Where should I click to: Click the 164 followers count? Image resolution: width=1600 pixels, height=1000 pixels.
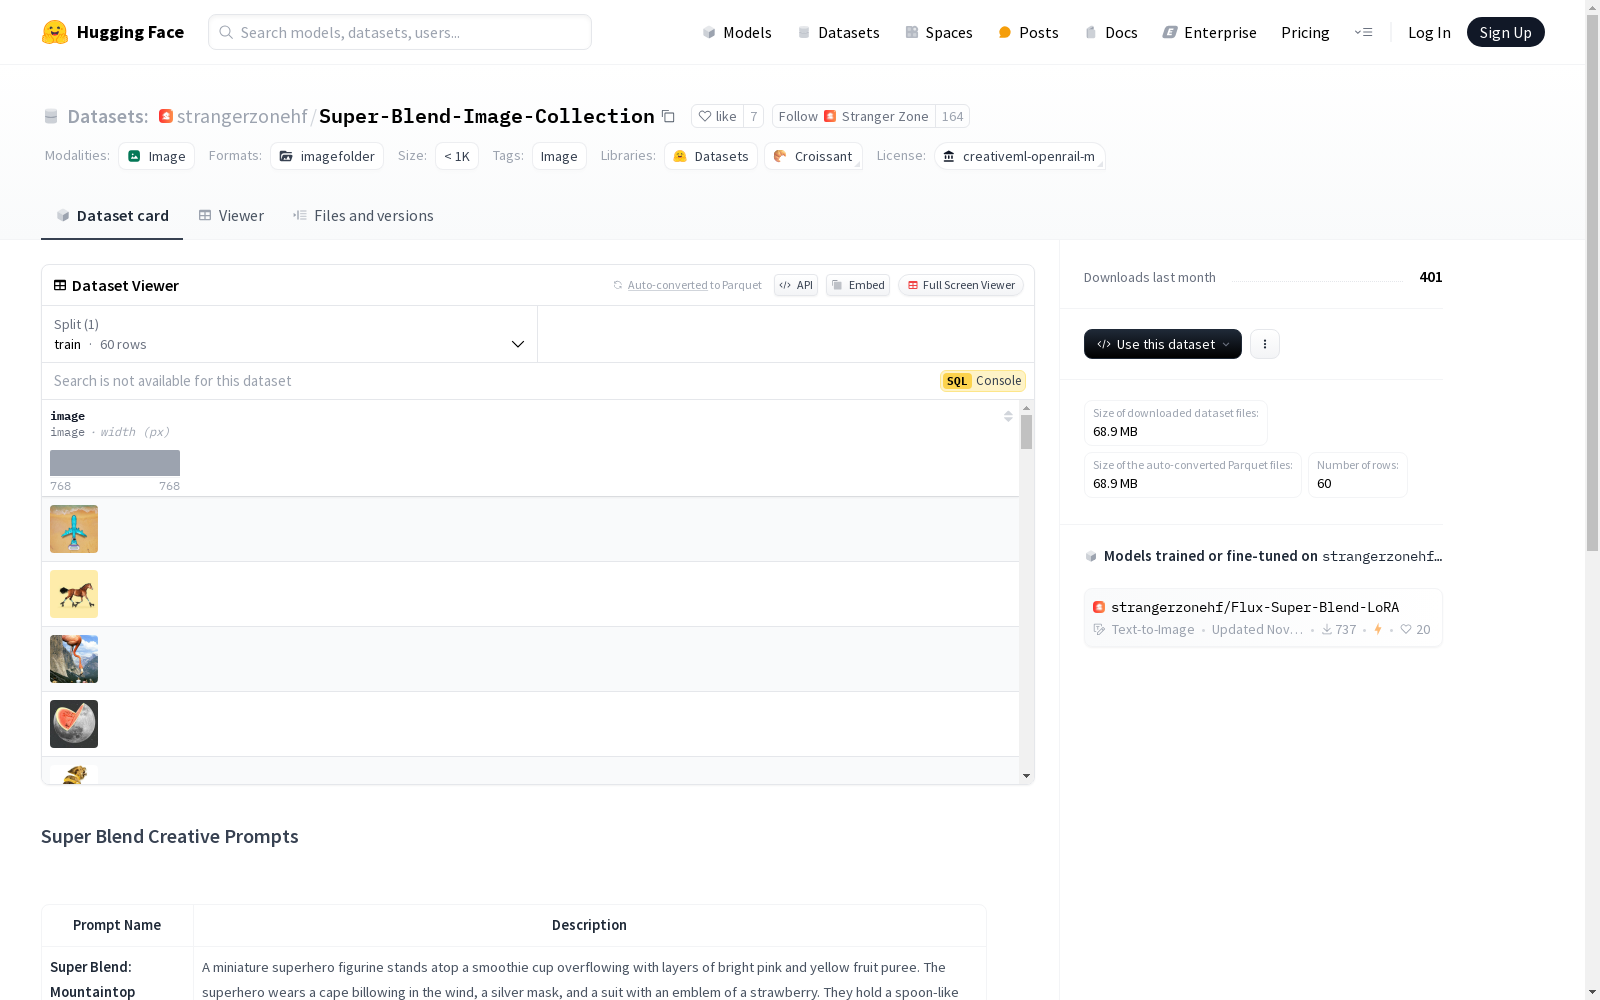pyautogui.click(x=953, y=116)
